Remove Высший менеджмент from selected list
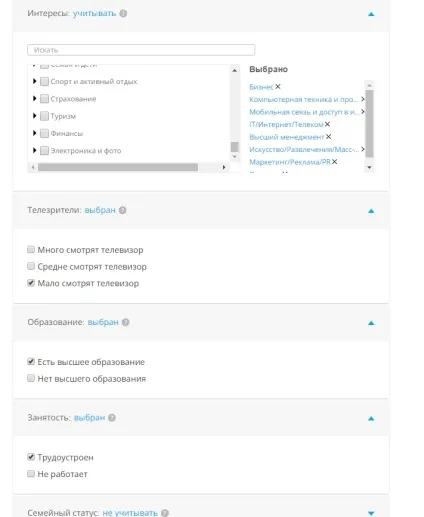This screenshot has width=424, height=517. coord(328,137)
